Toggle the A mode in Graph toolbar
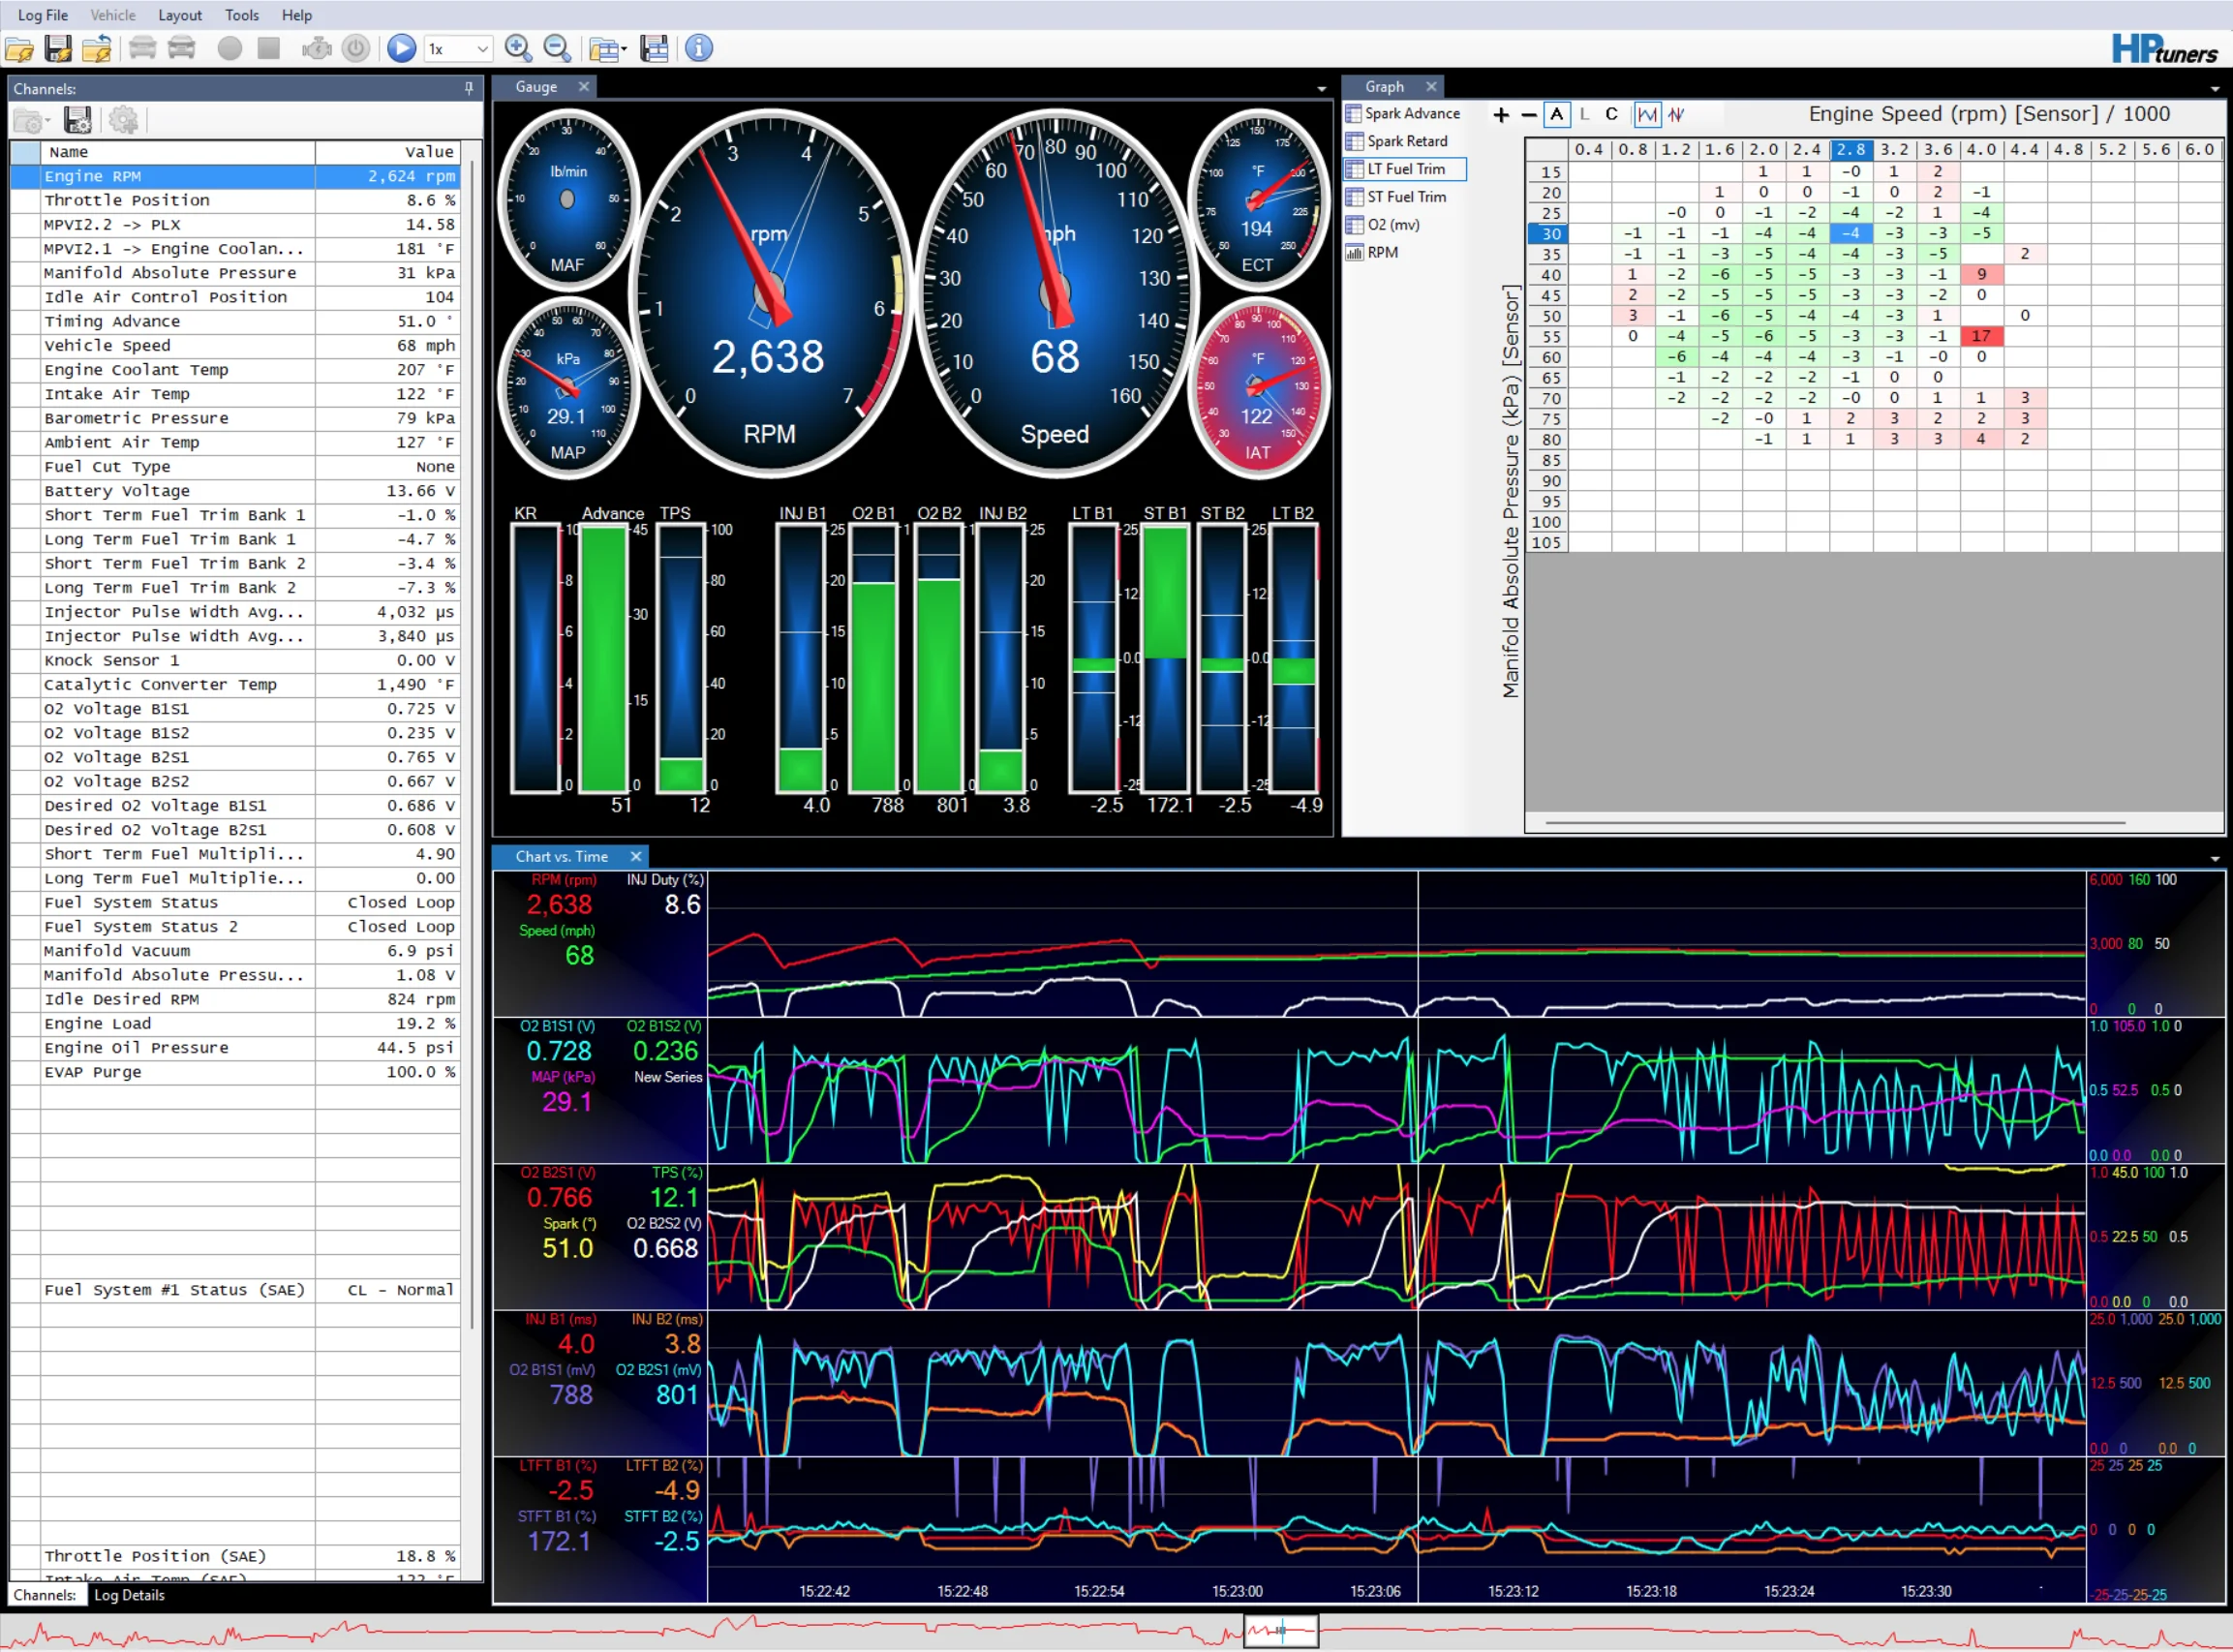Screen dimensions: 2233x1652 click(x=1556, y=115)
